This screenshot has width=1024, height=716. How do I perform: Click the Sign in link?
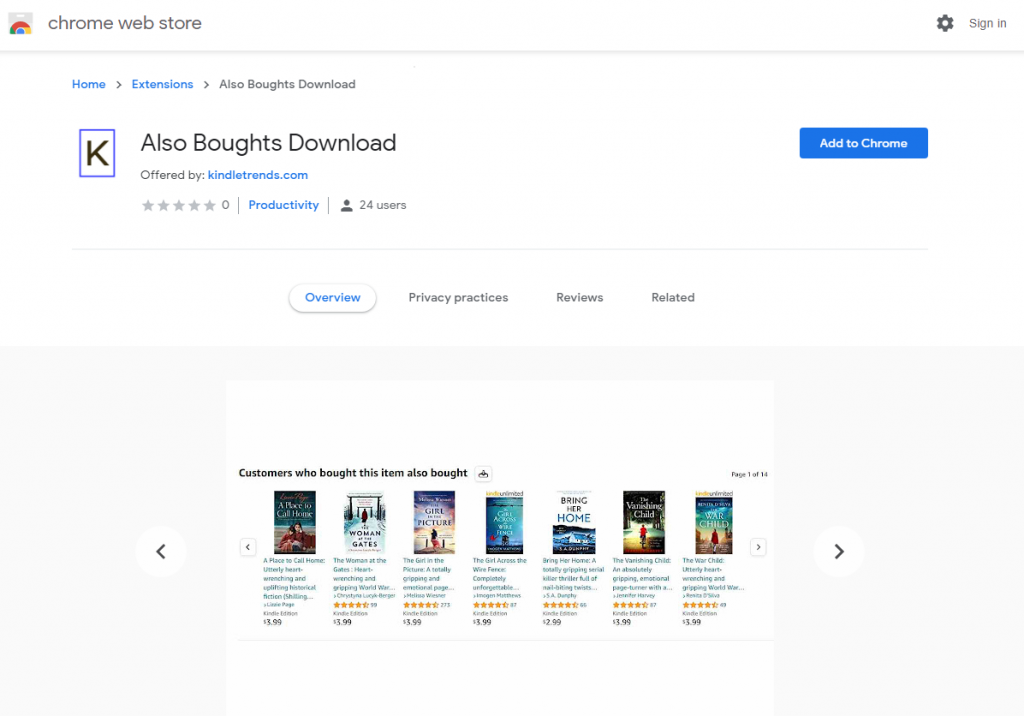click(987, 24)
